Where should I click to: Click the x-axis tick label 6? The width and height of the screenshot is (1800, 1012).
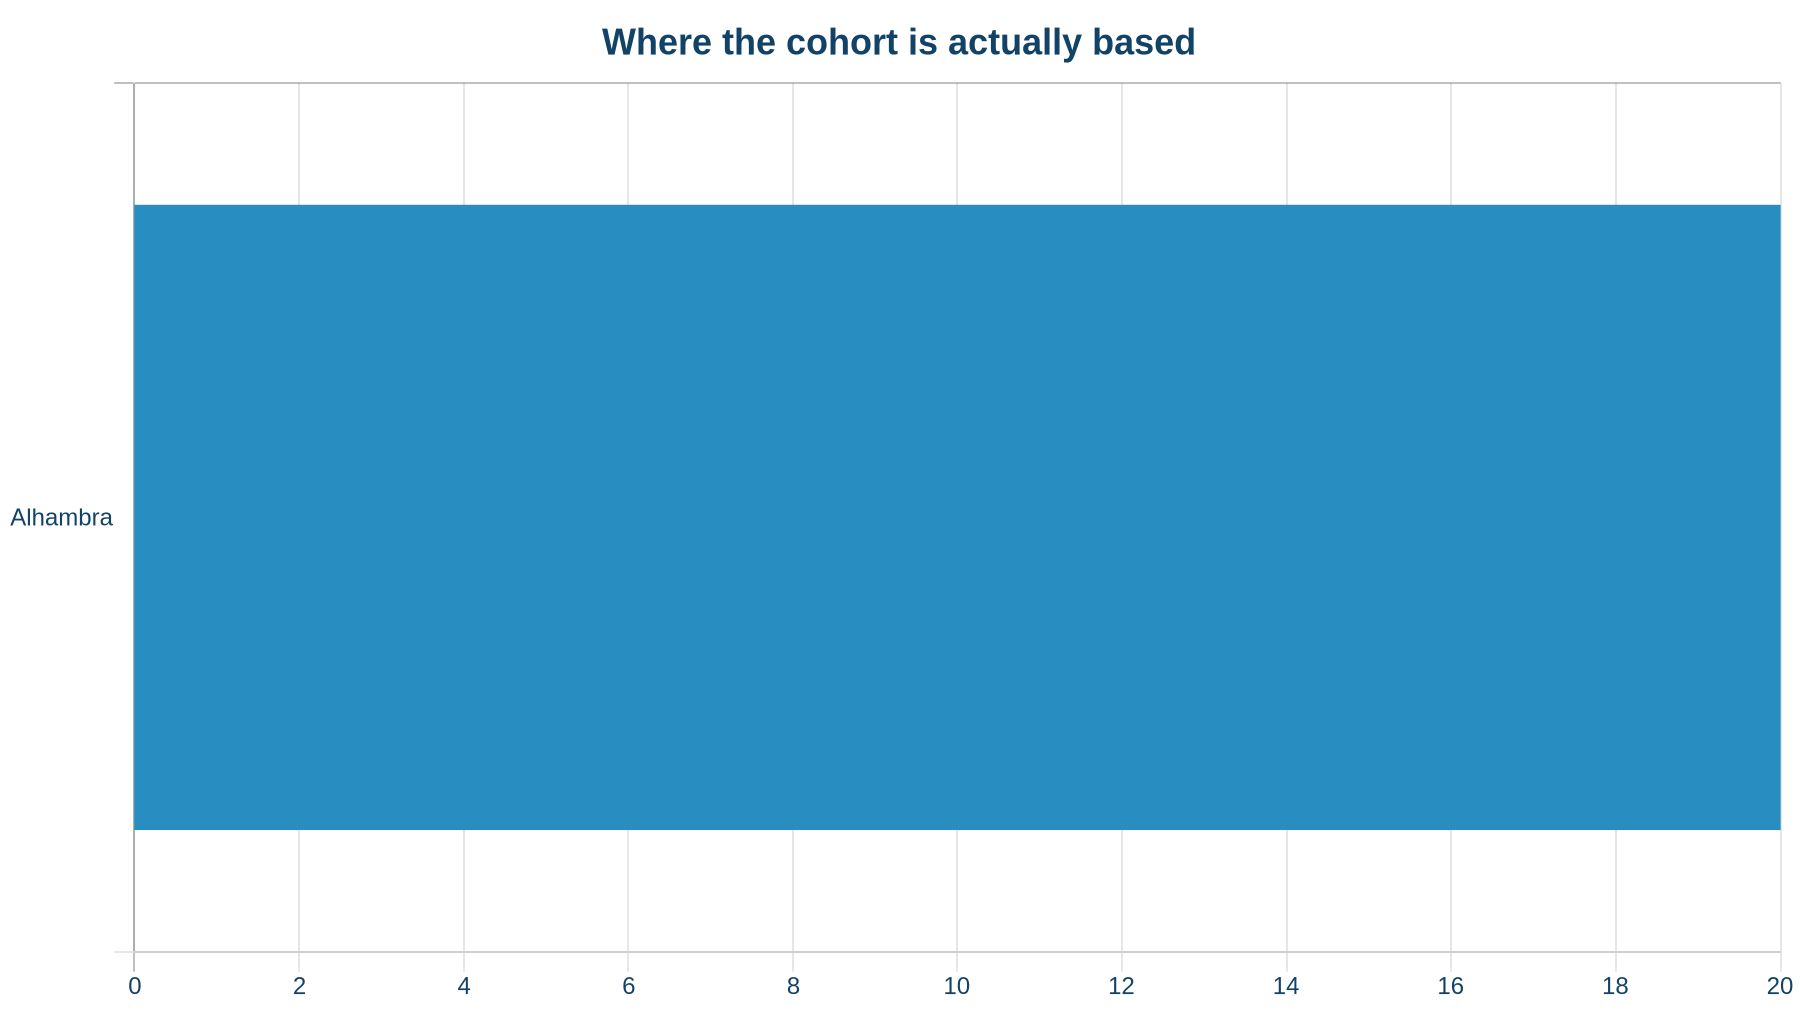(x=628, y=986)
